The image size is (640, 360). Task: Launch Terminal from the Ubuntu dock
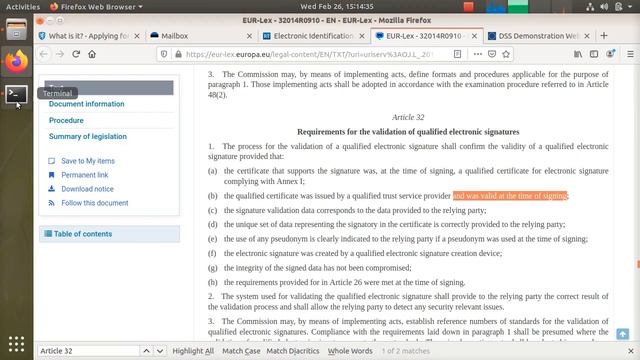(x=16, y=94)
